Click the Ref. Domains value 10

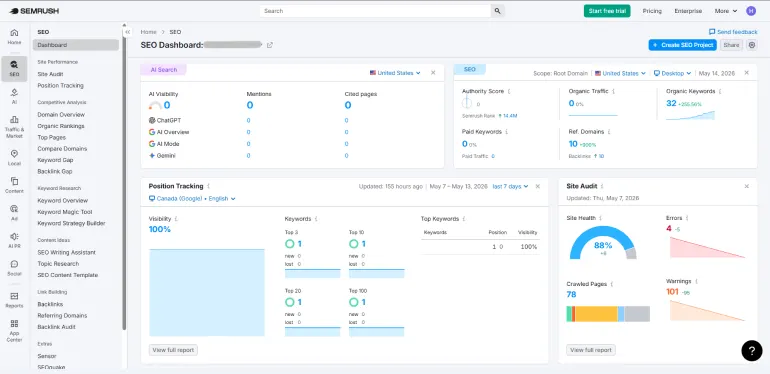point(573,144)
